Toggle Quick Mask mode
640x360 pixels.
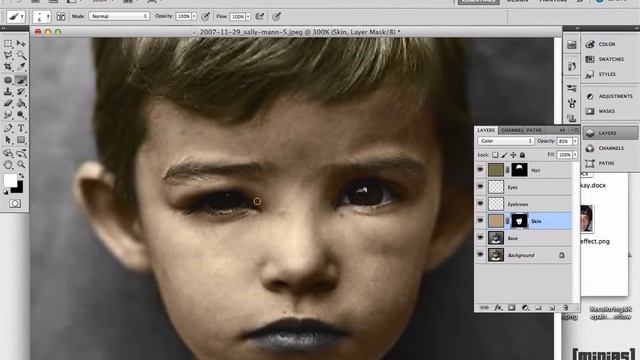point(15,203)
